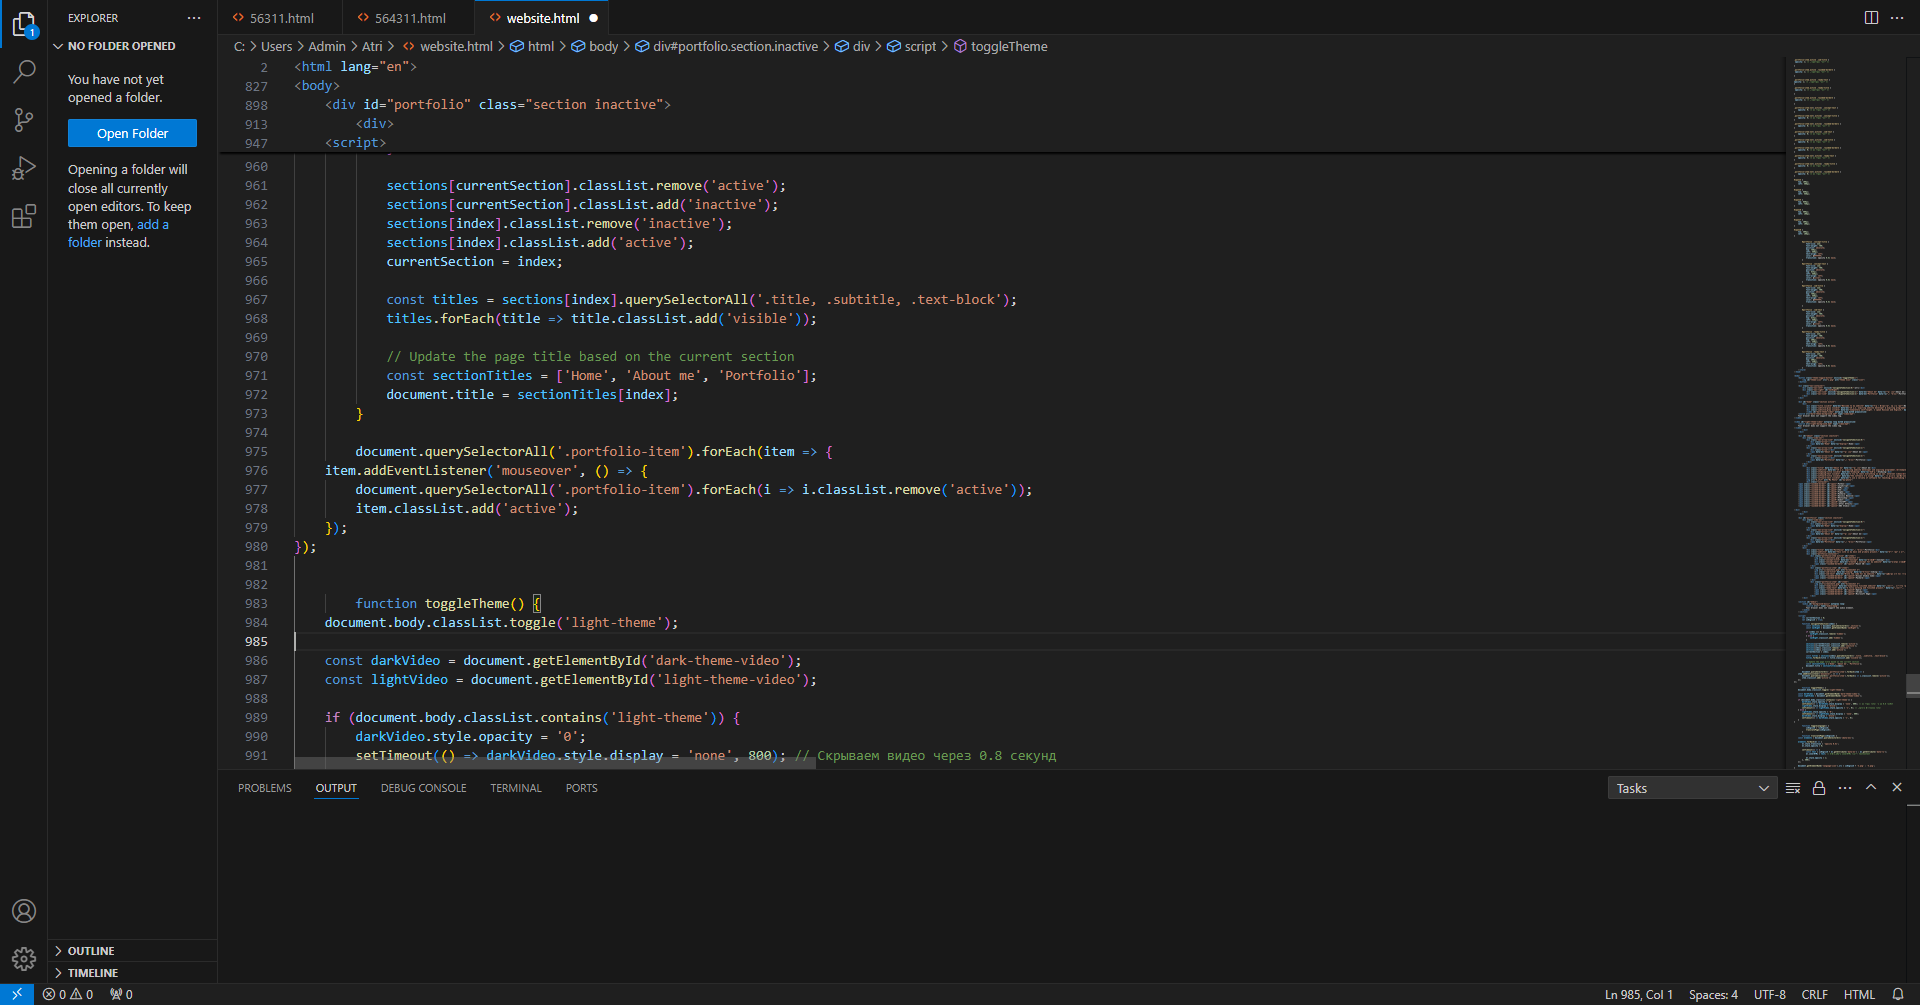Open the Run and Debug view icon

click(x=24, y=168)
